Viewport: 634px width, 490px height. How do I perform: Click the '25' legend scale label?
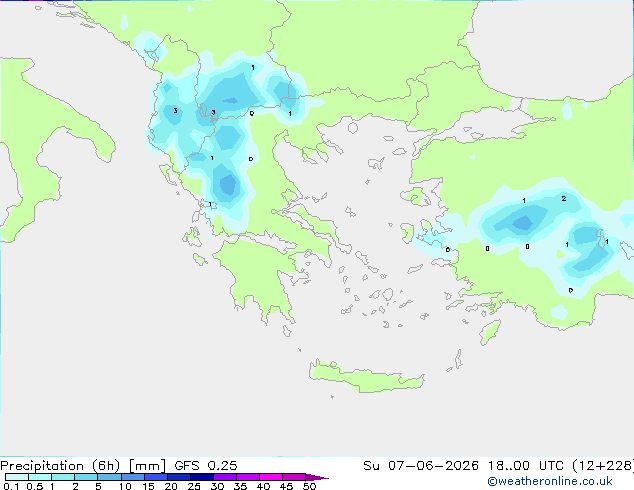pyautogui.click(x=194, y=486)
